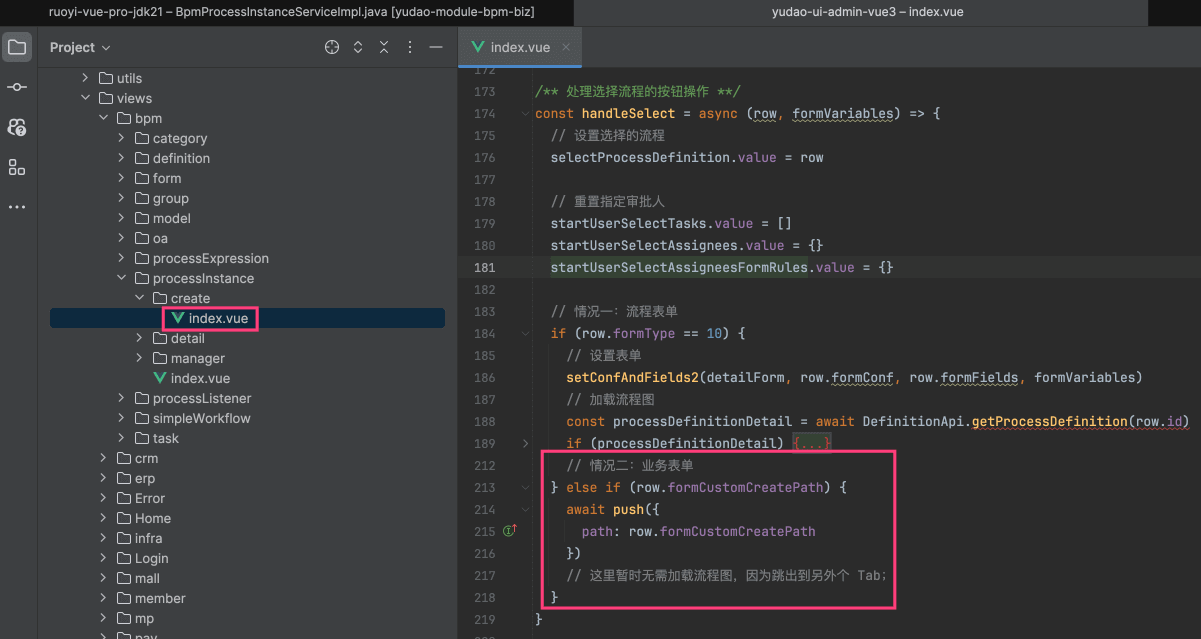Open the Structure tool window

click(x=17, y=167)
